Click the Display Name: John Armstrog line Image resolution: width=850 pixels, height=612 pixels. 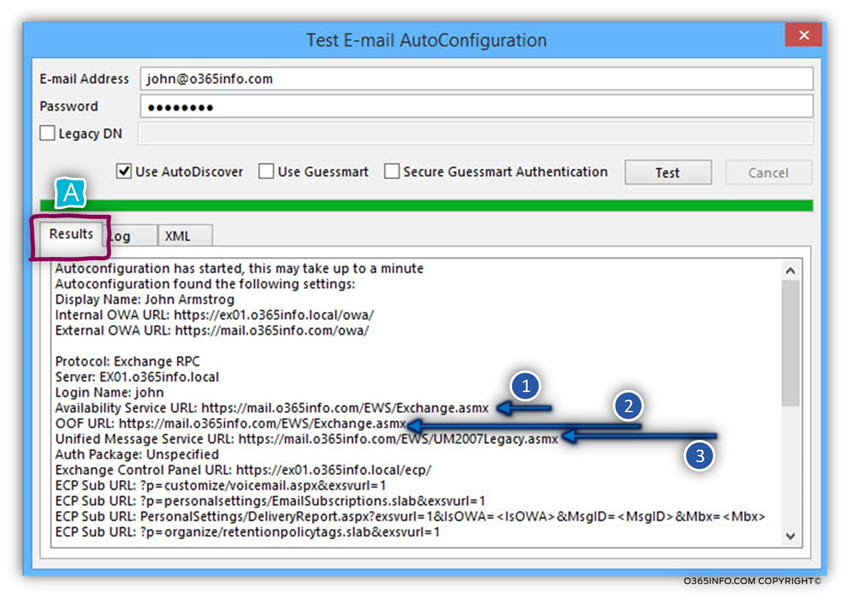pos(145,299)
